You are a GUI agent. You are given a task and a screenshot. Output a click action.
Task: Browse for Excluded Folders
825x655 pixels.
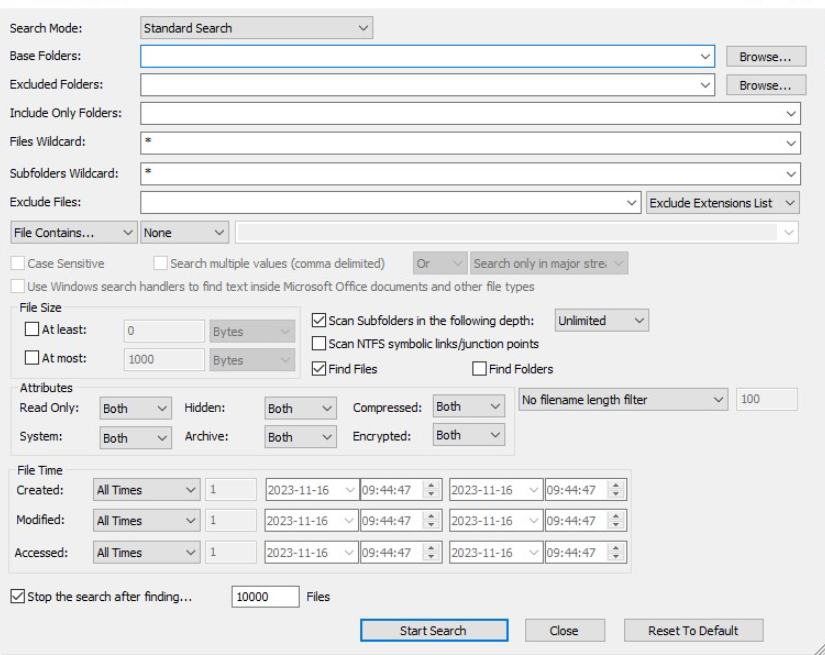[x=766, y=85]
